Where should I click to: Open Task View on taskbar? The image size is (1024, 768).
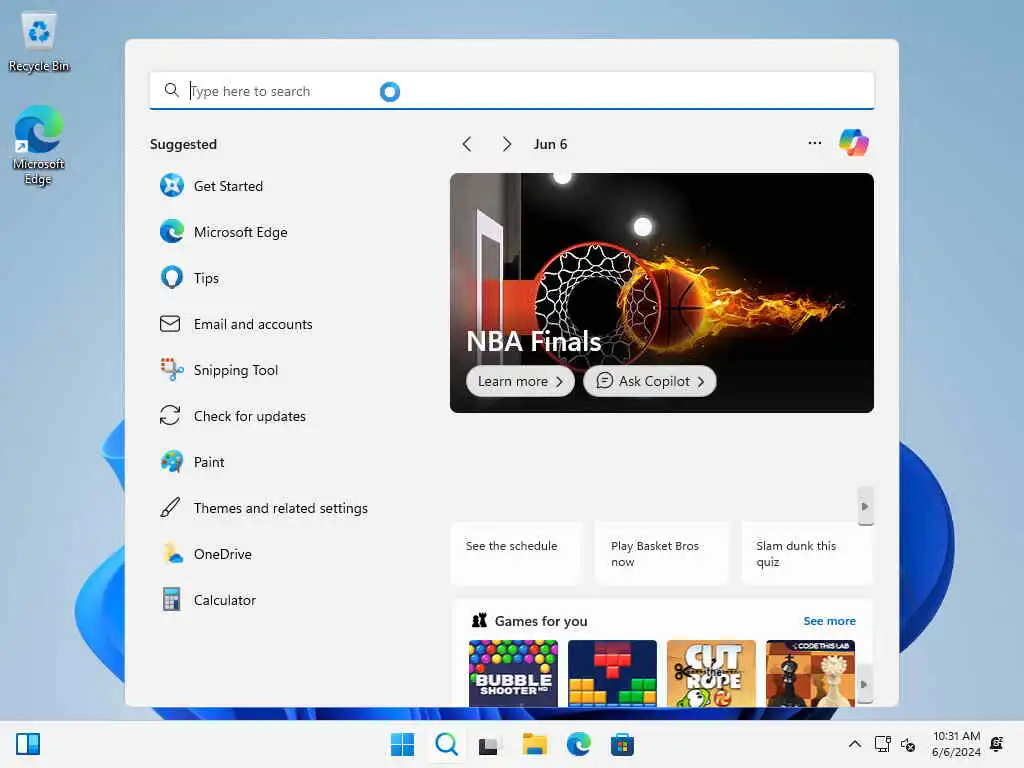point(490,745)
